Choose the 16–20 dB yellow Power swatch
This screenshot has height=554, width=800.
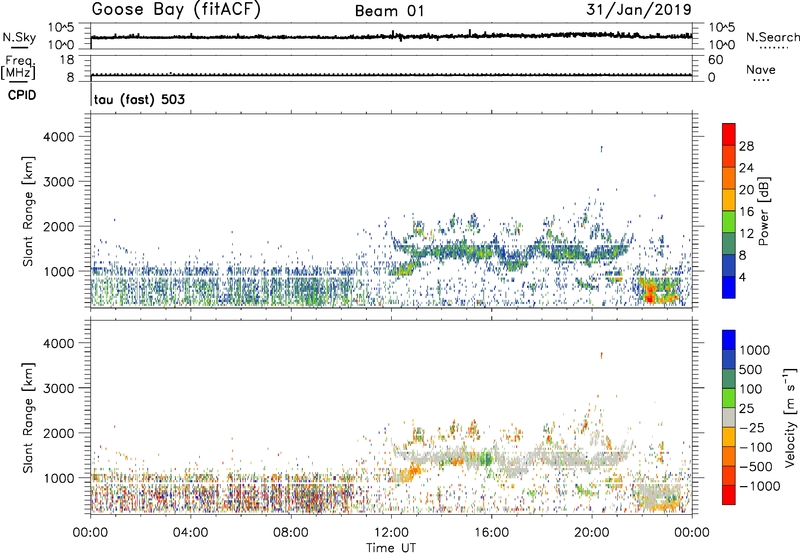click(729, 200)
